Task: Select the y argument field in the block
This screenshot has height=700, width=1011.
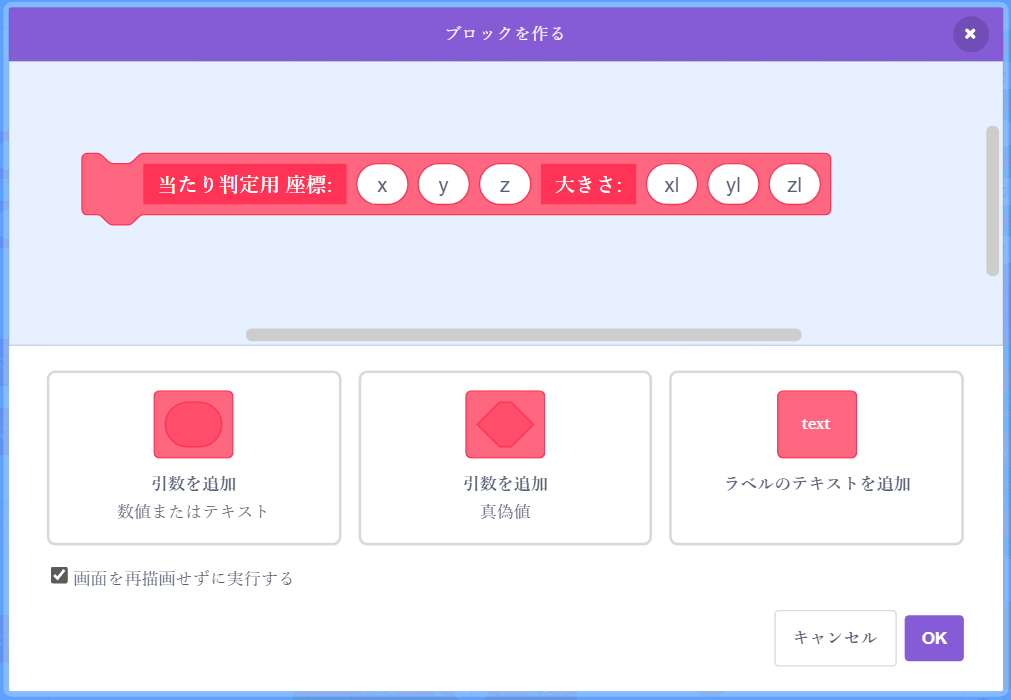Action: 443,185
